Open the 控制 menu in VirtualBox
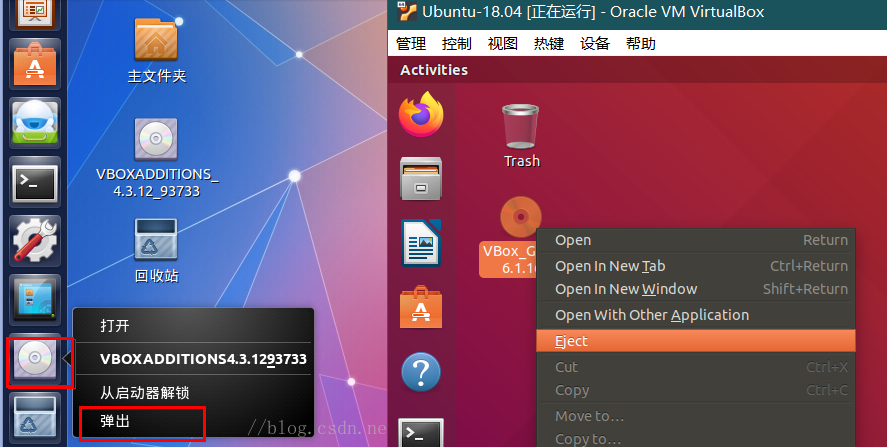This screenshot has width=887, height=447. pyautogui.click(x=457, y=44)
